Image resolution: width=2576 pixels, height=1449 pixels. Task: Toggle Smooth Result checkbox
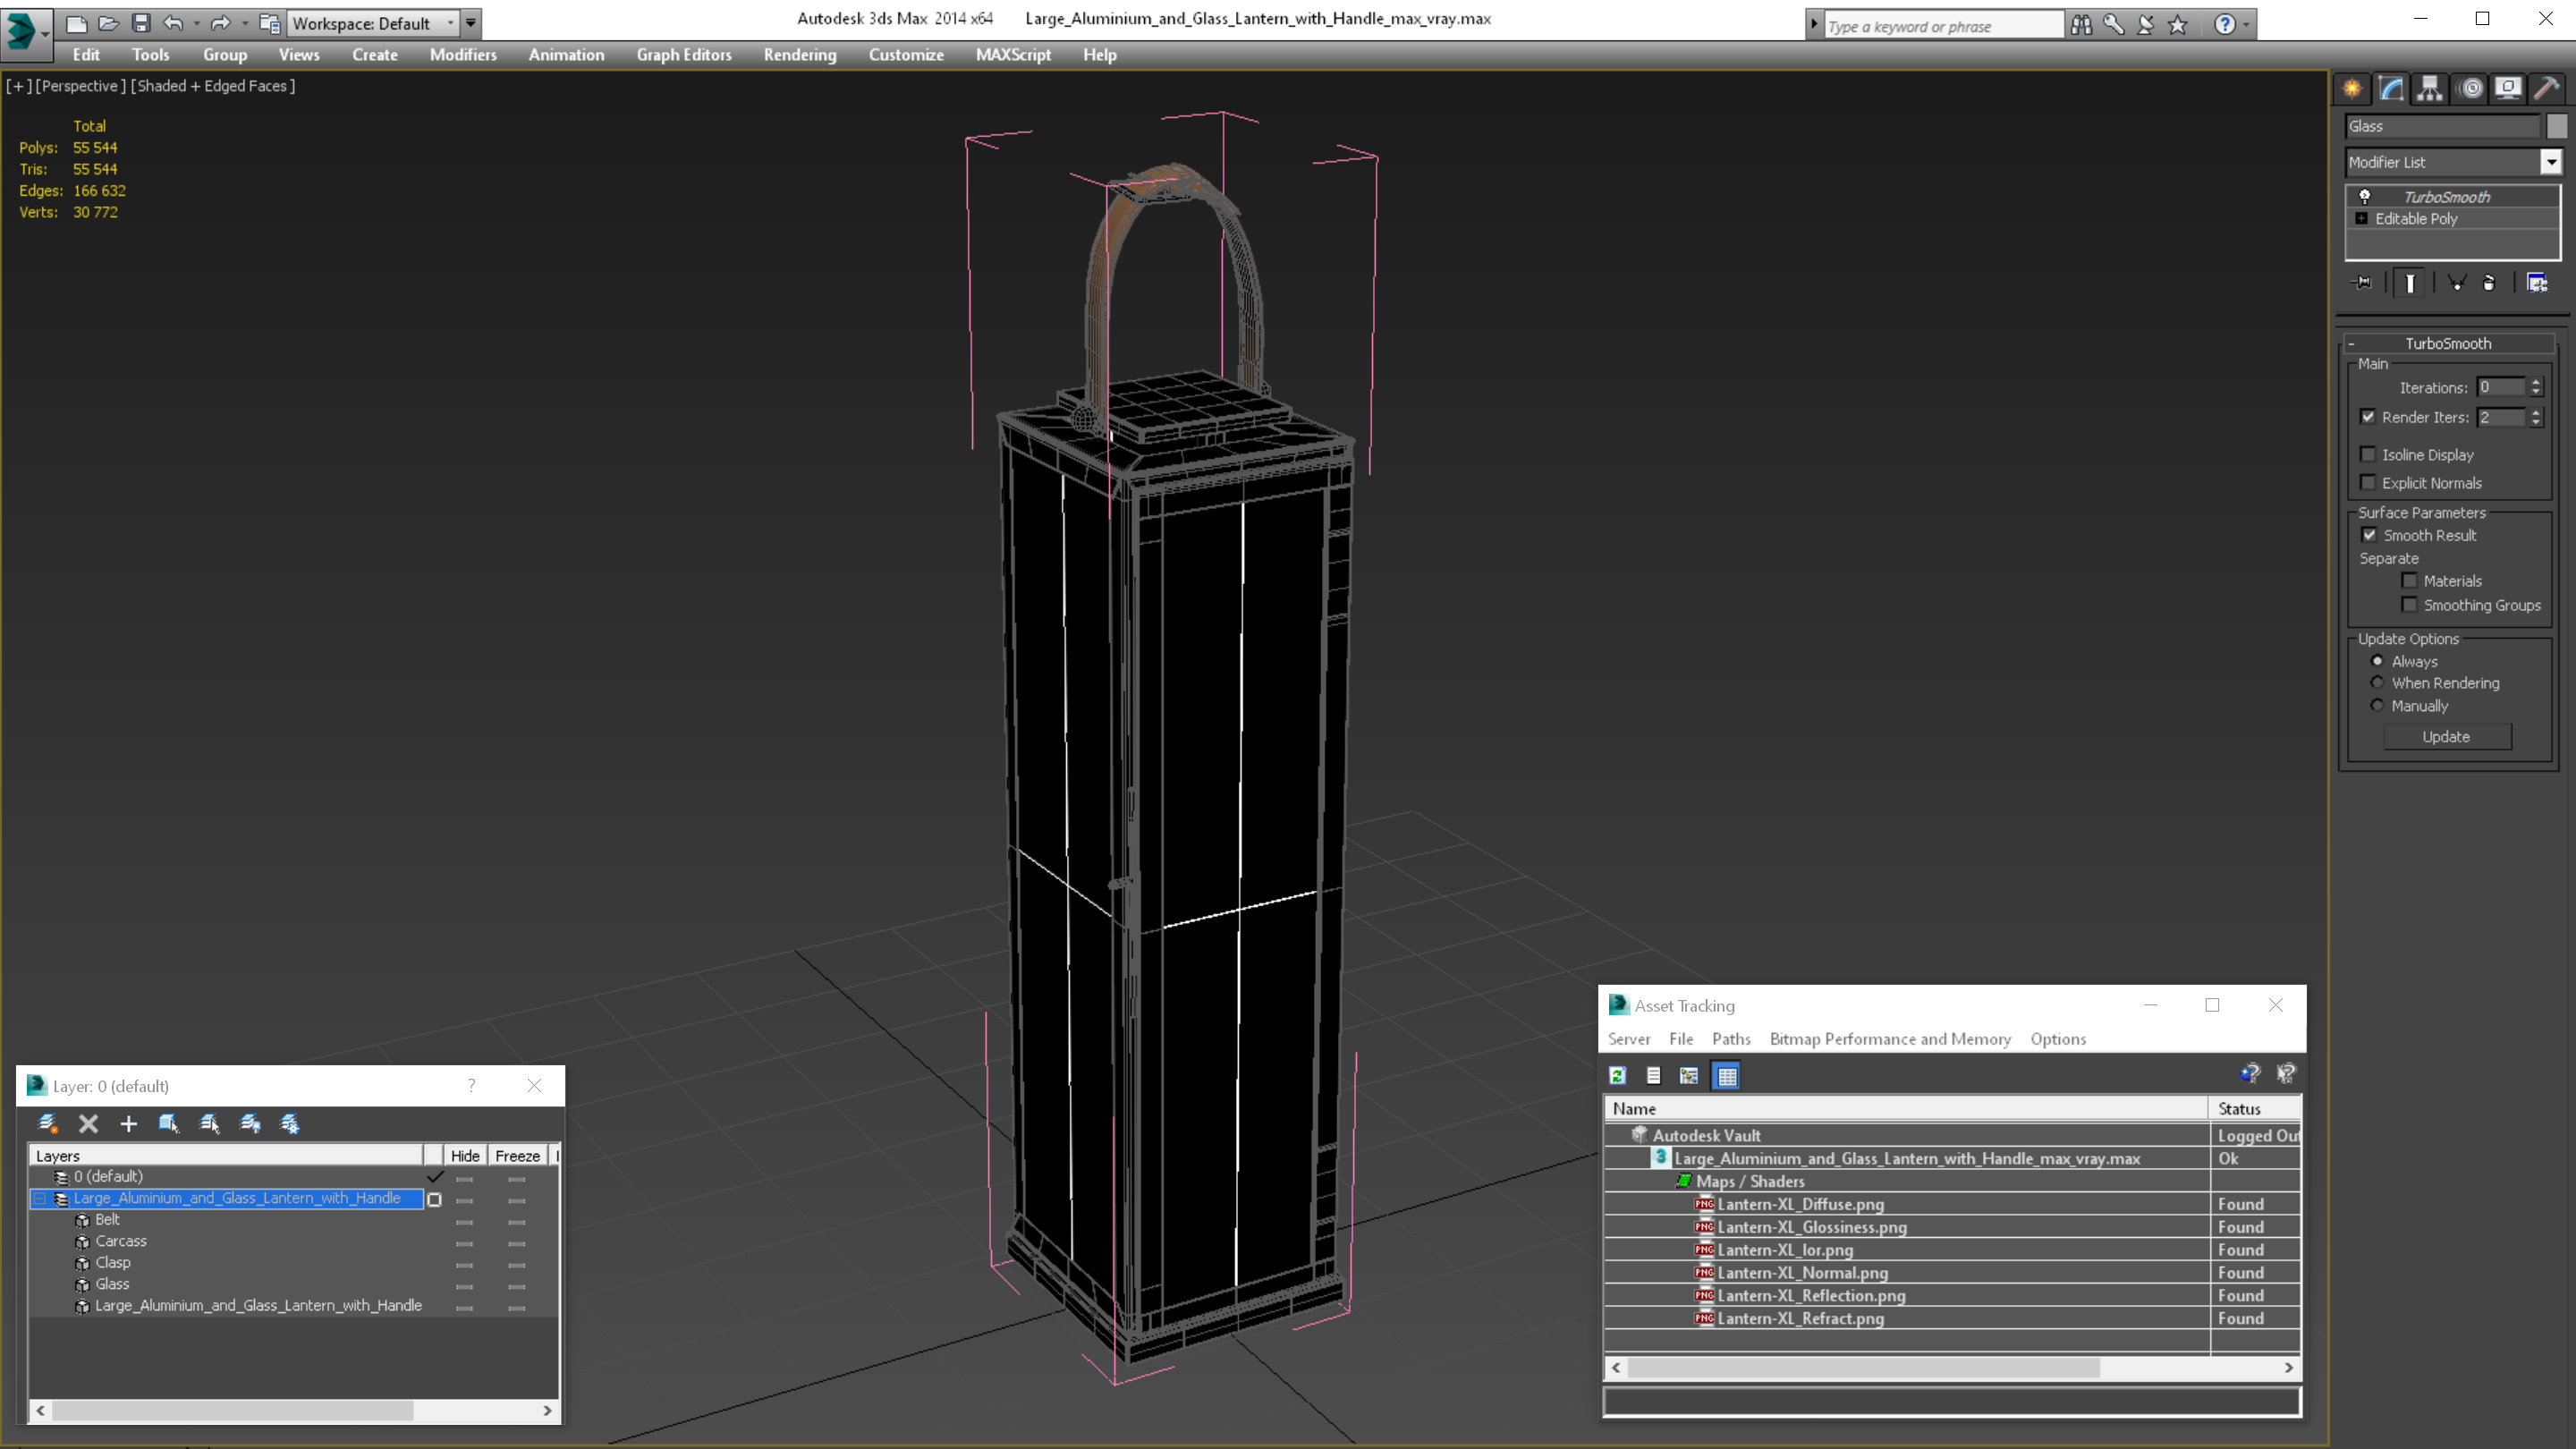point(2369,535)
